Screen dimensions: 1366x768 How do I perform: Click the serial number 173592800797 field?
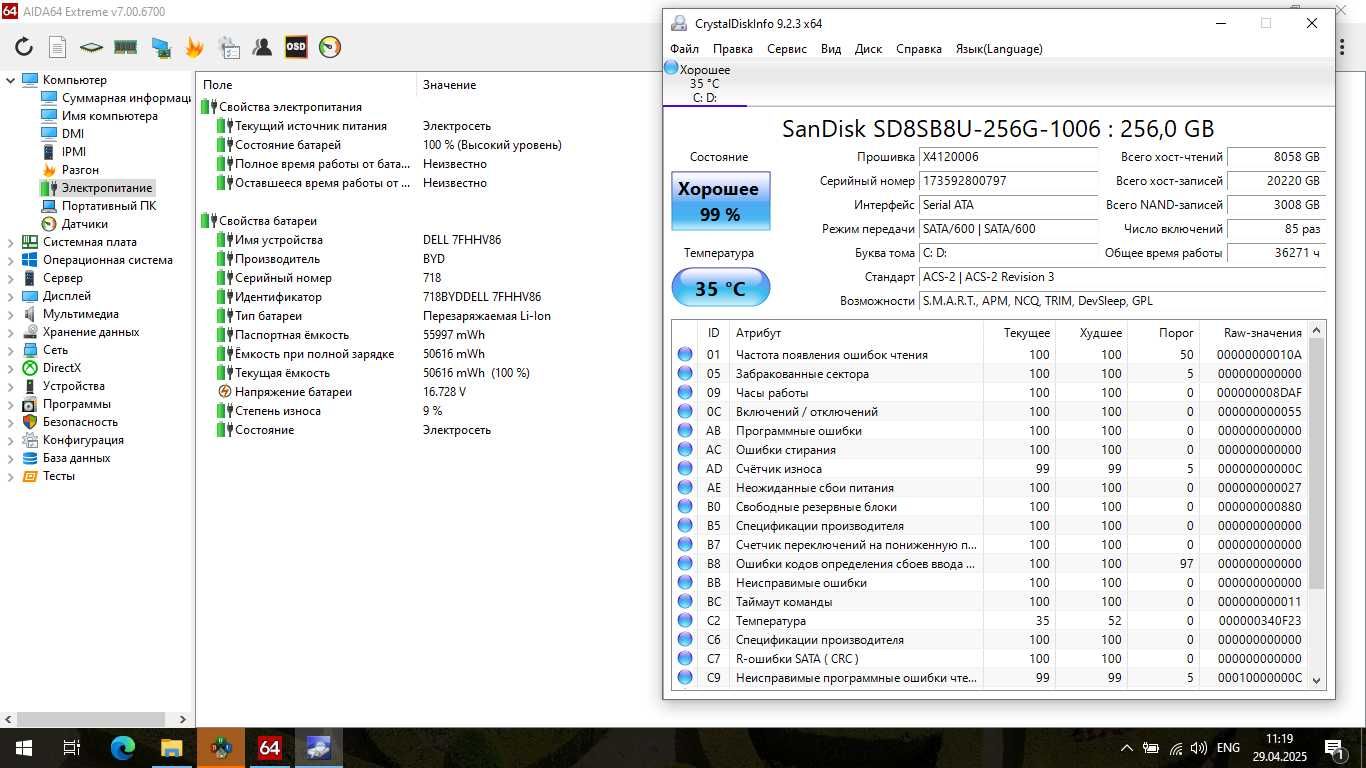[x=1008, y=181]
